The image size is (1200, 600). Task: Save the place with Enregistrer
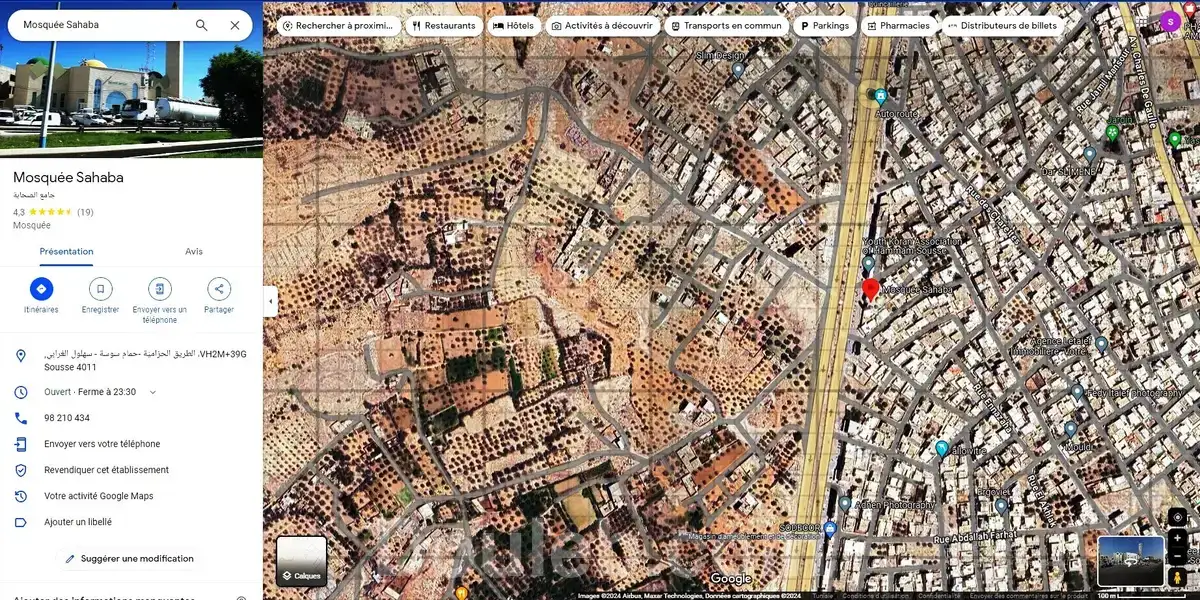pos(100,290)
